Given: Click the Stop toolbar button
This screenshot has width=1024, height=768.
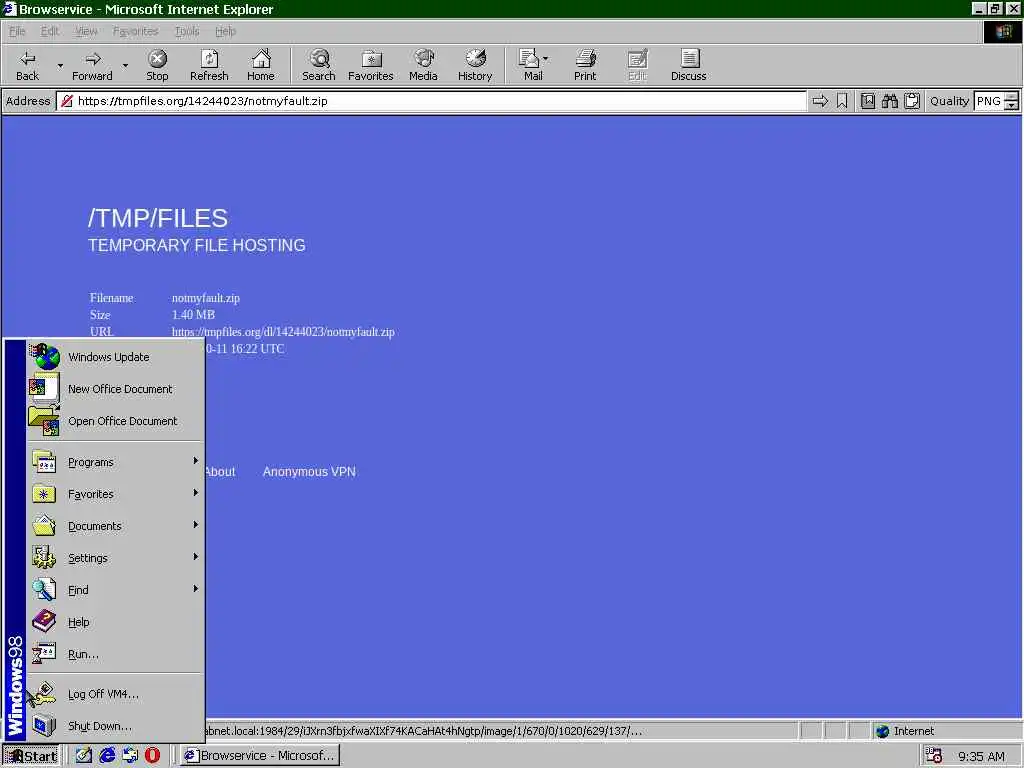Looking at the screenshot, I should (157, 65).
